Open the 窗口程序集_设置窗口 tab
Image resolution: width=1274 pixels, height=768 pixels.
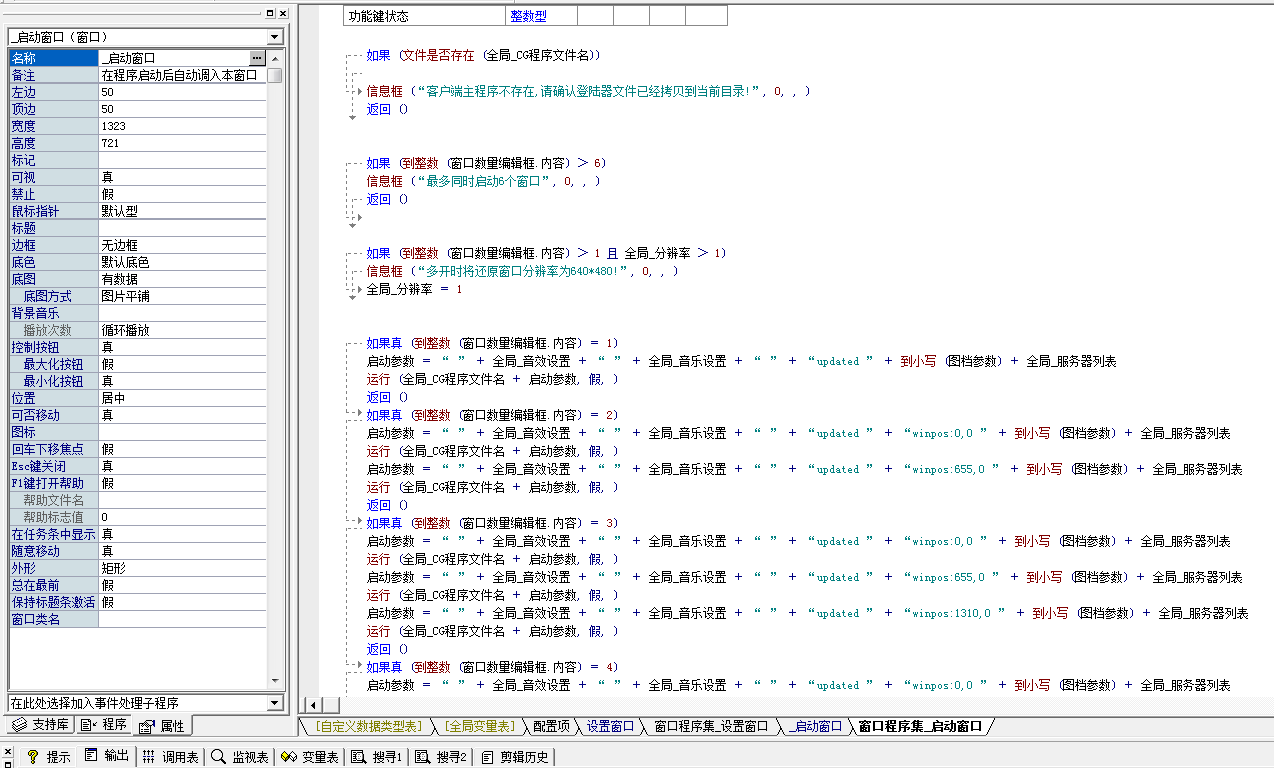(x=711, y=726)
